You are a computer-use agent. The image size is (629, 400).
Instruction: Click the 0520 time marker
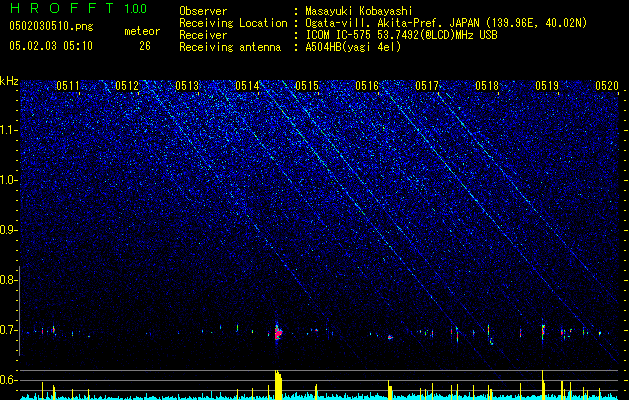(607, 86)
